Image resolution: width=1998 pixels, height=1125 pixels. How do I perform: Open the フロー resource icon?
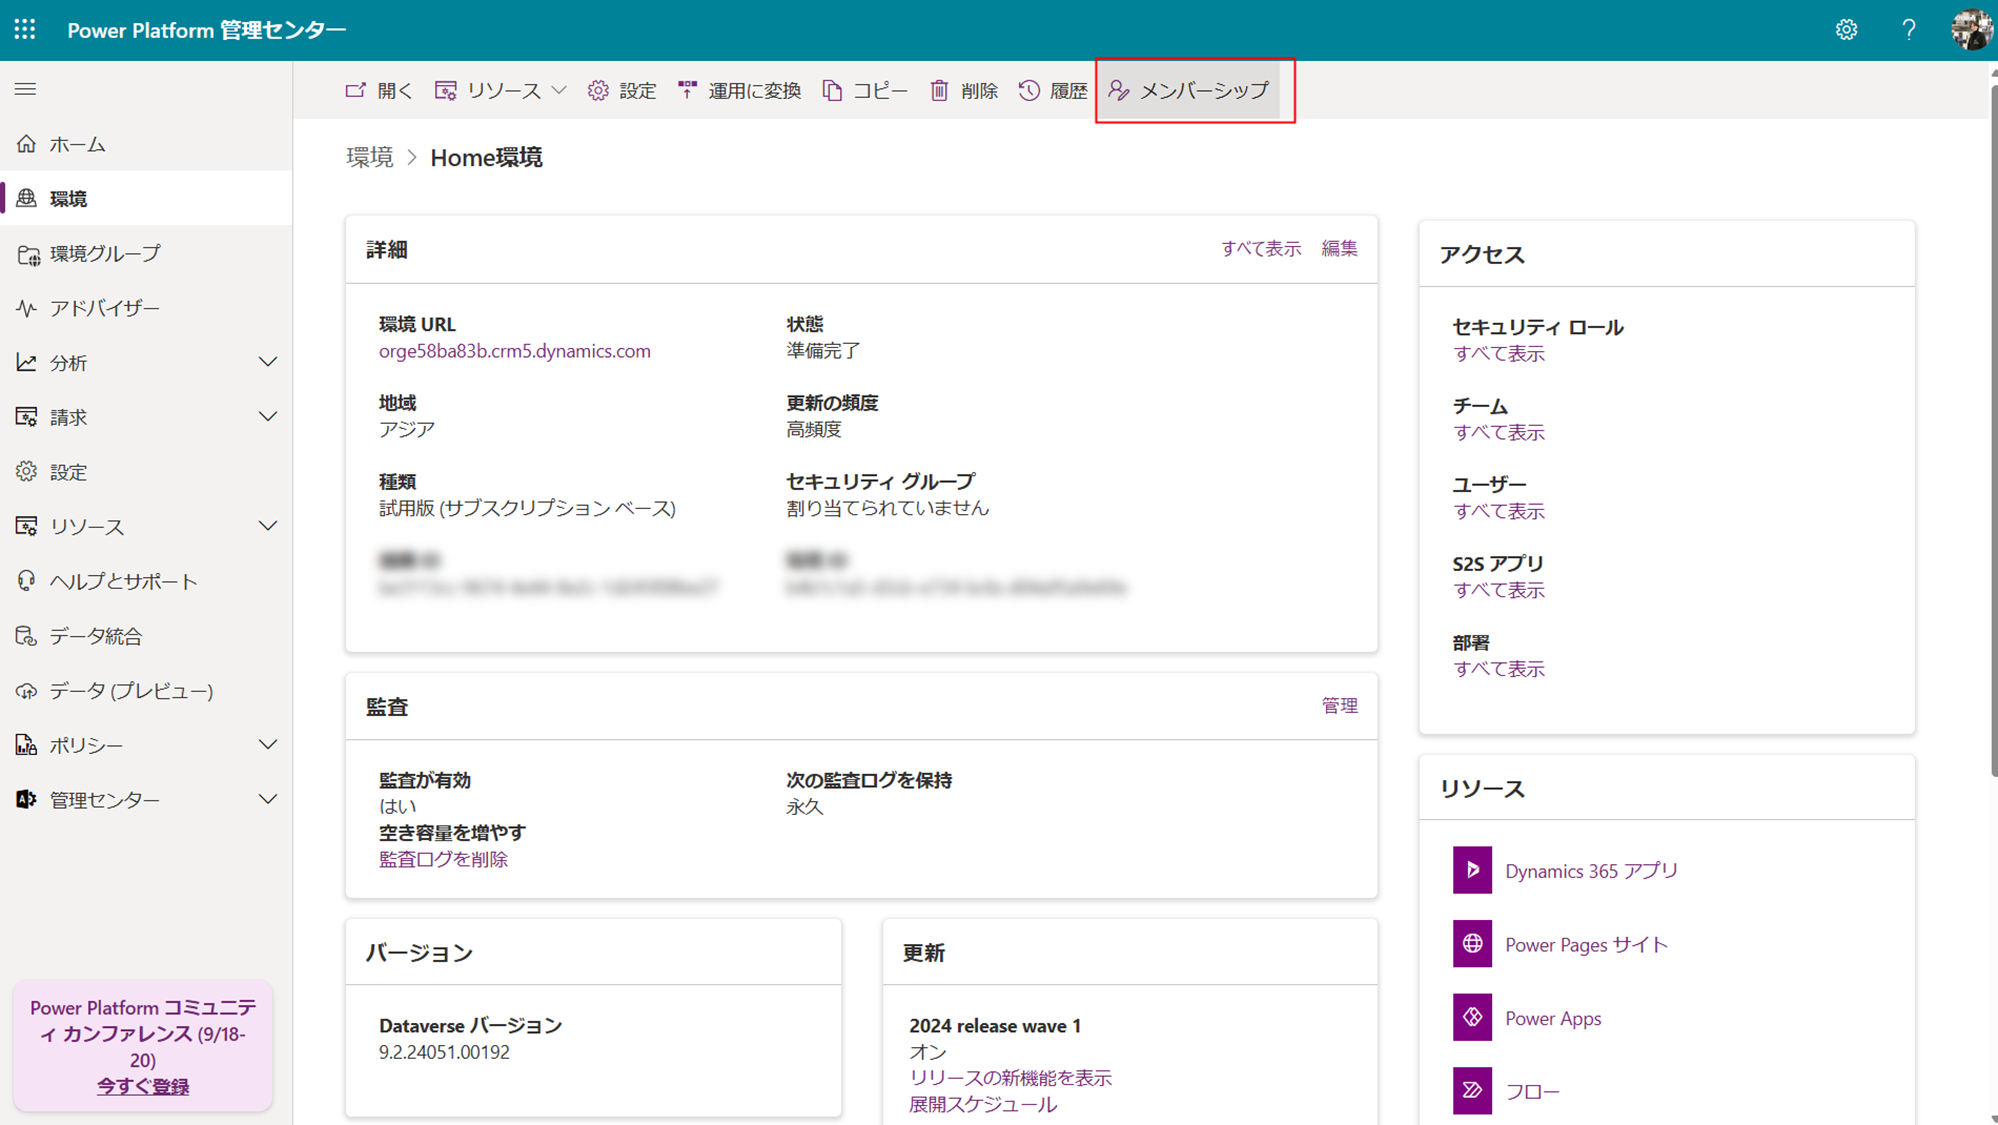pyautogui.click(x=1472, y=1091)
